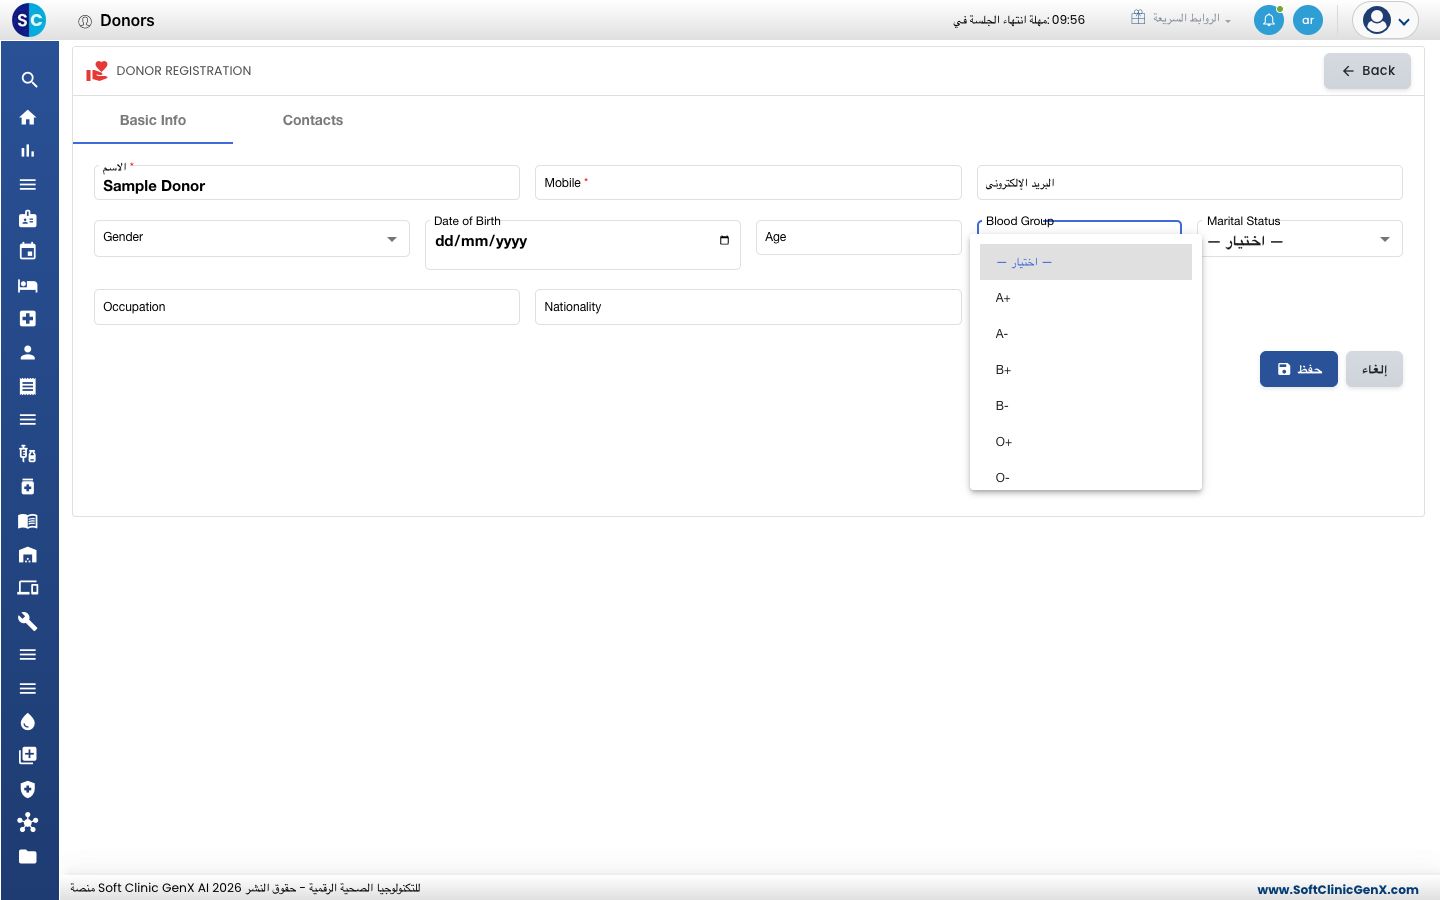Choose O+ in Blood Group list
Image resolution: width=1440 pixels, height=900 pixels.
coord(1086,442)
